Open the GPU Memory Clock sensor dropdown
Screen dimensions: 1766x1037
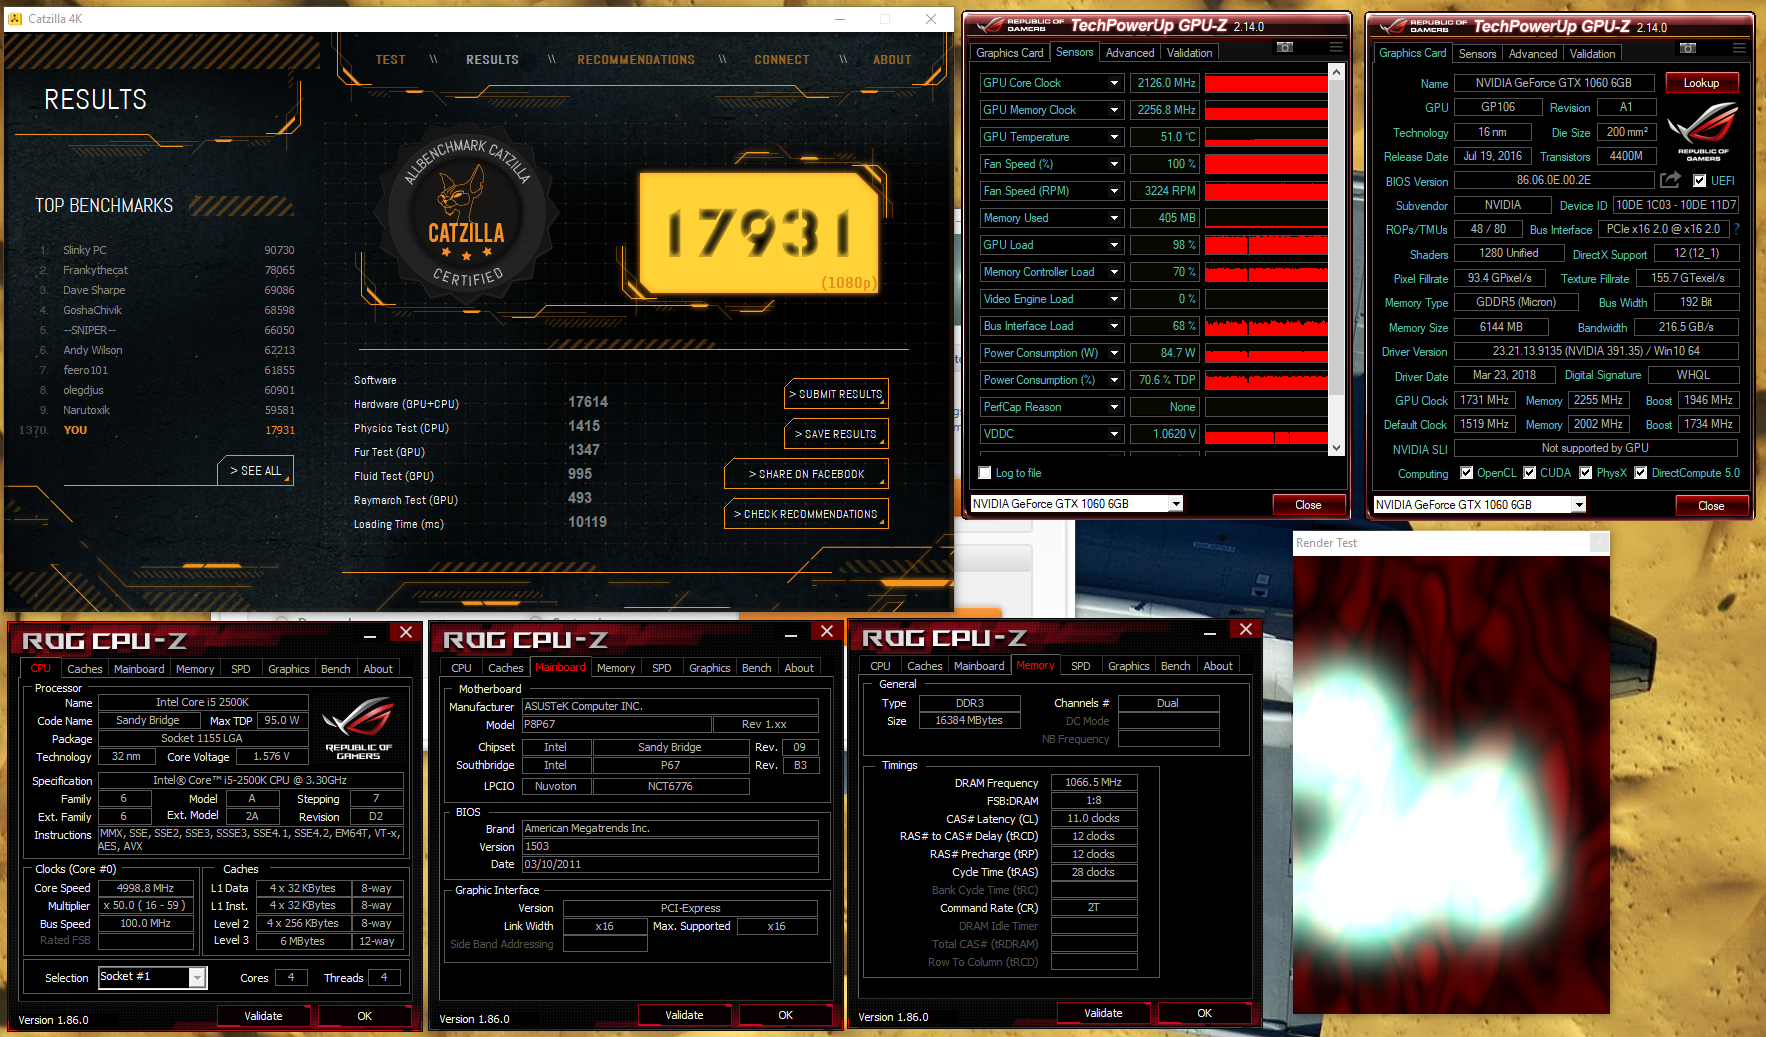[x=1114, y=110]
